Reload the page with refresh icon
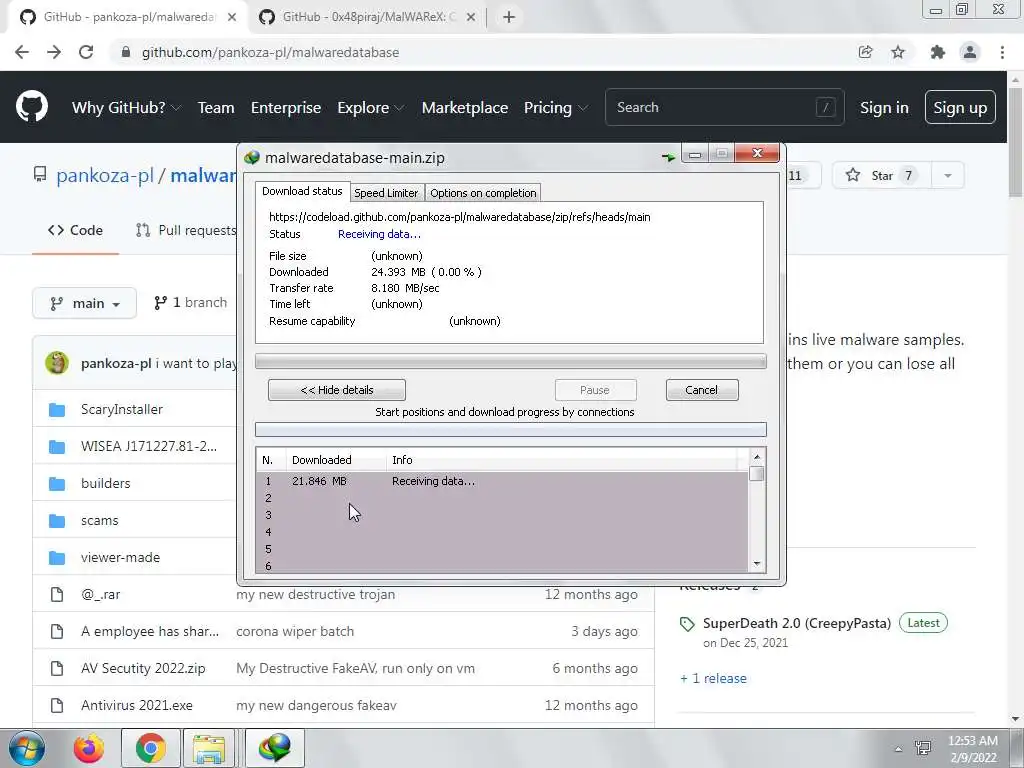 click(x=86, y=52)
